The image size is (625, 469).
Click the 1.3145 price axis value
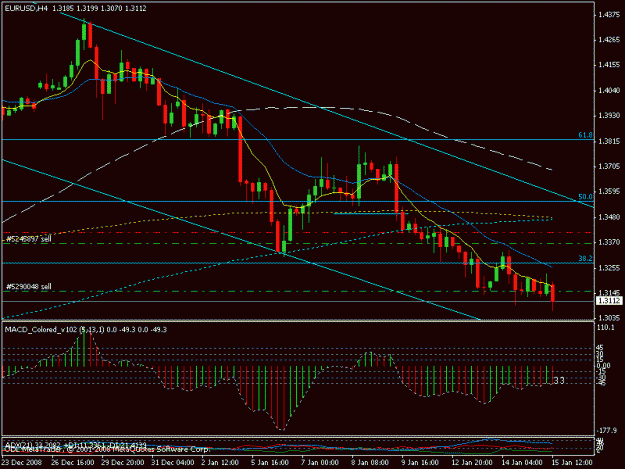tap(609, 293)
